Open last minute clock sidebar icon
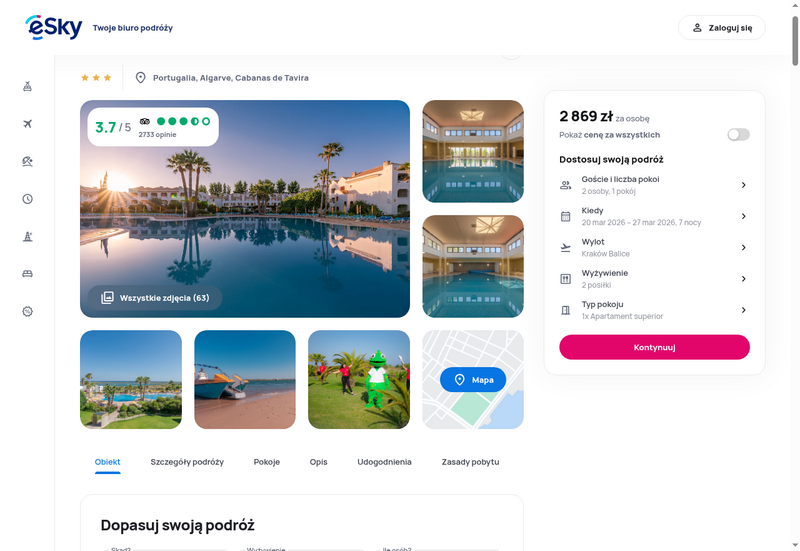The width and height of the screenshot is (800, 551). (x=28, y=199)
